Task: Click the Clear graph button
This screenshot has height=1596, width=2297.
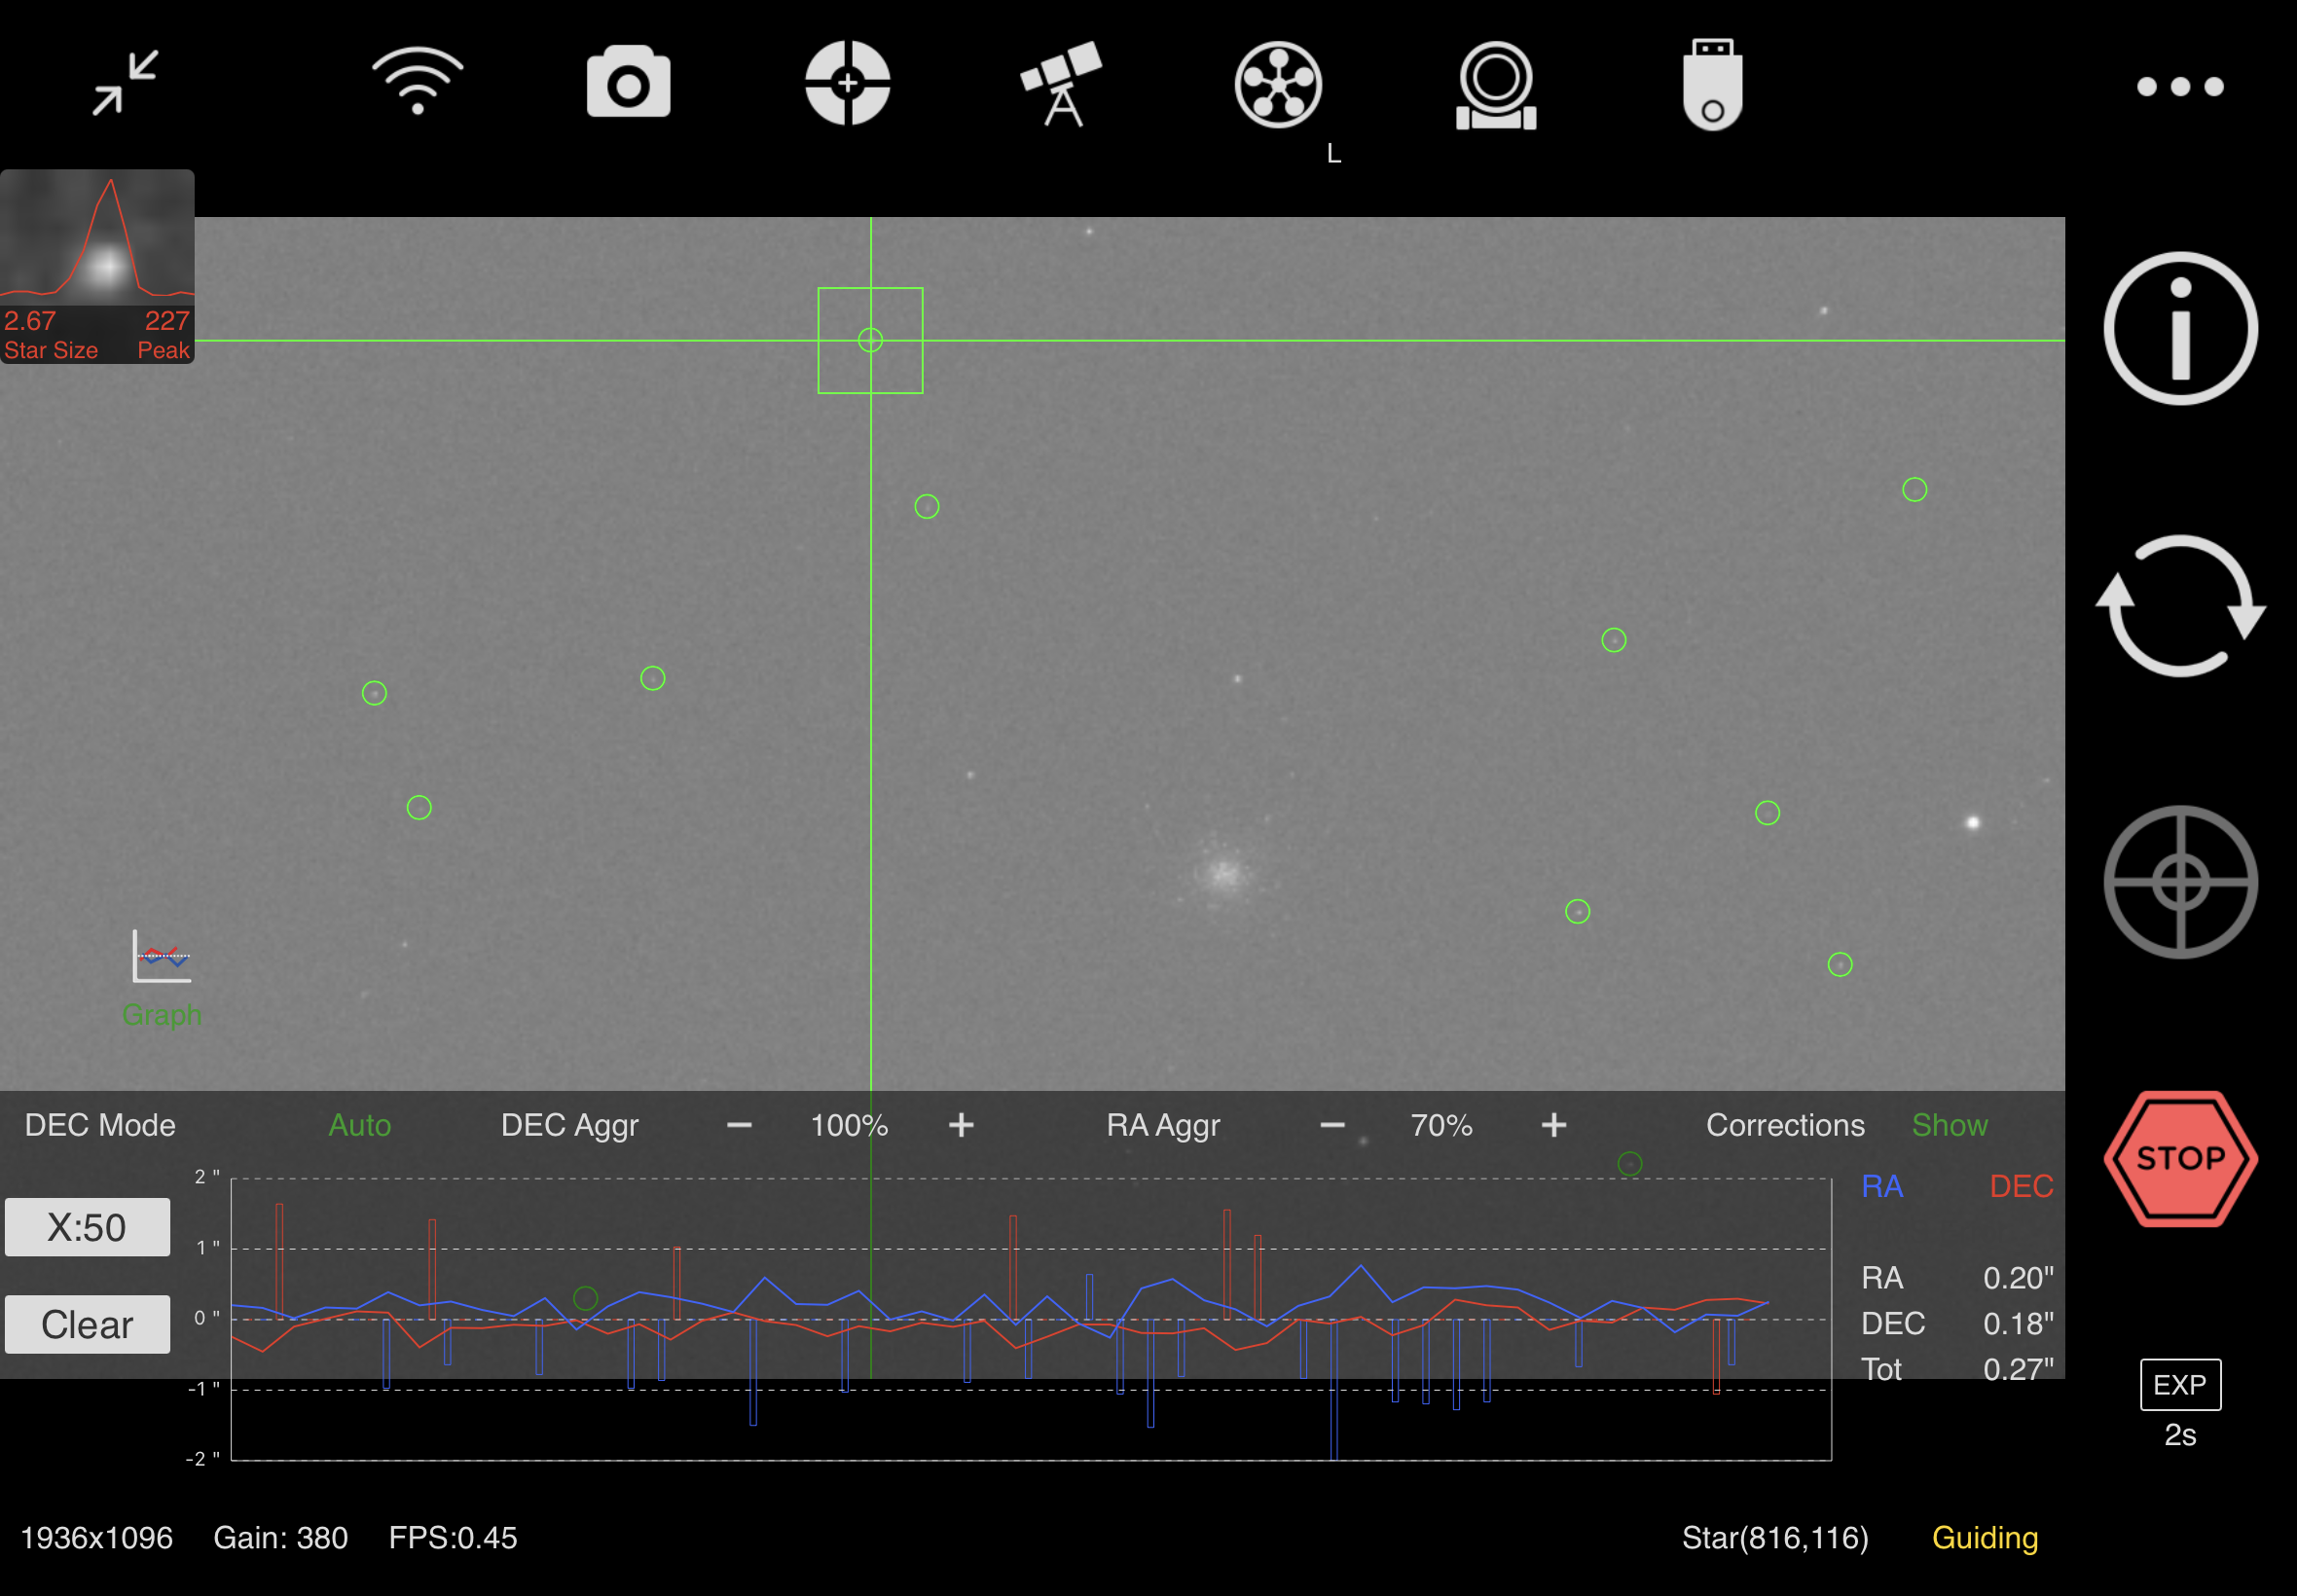Action: point(87,1324)
